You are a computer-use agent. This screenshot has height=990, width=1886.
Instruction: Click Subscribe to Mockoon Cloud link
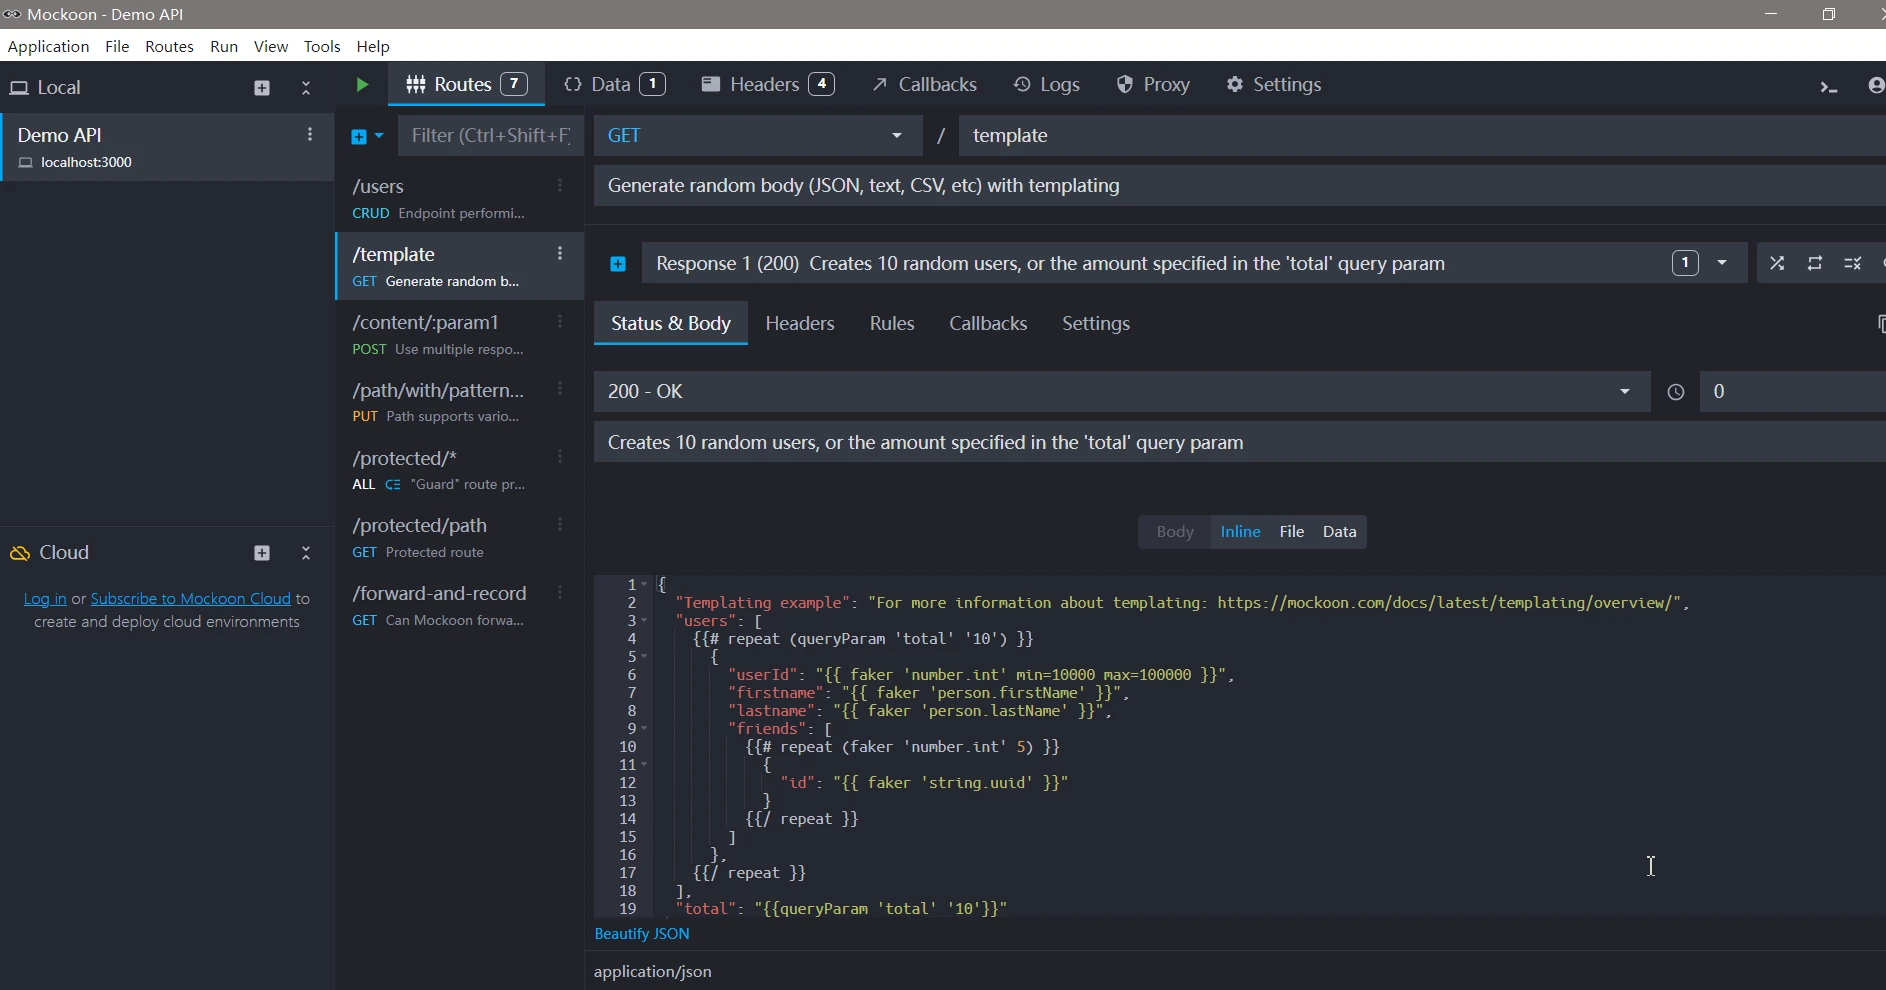[x=191, y=599]
